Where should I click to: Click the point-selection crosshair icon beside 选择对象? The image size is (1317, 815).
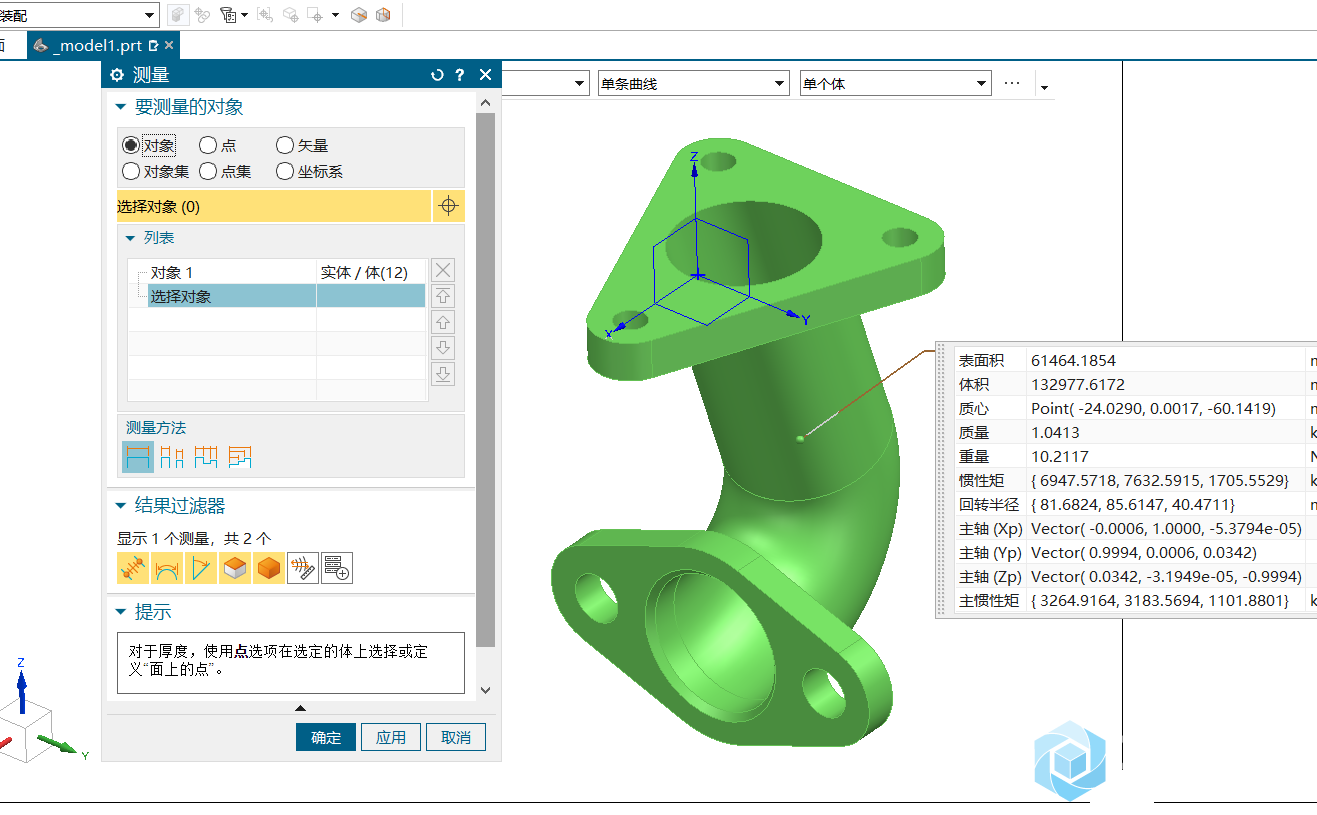(x=449, y=206)
